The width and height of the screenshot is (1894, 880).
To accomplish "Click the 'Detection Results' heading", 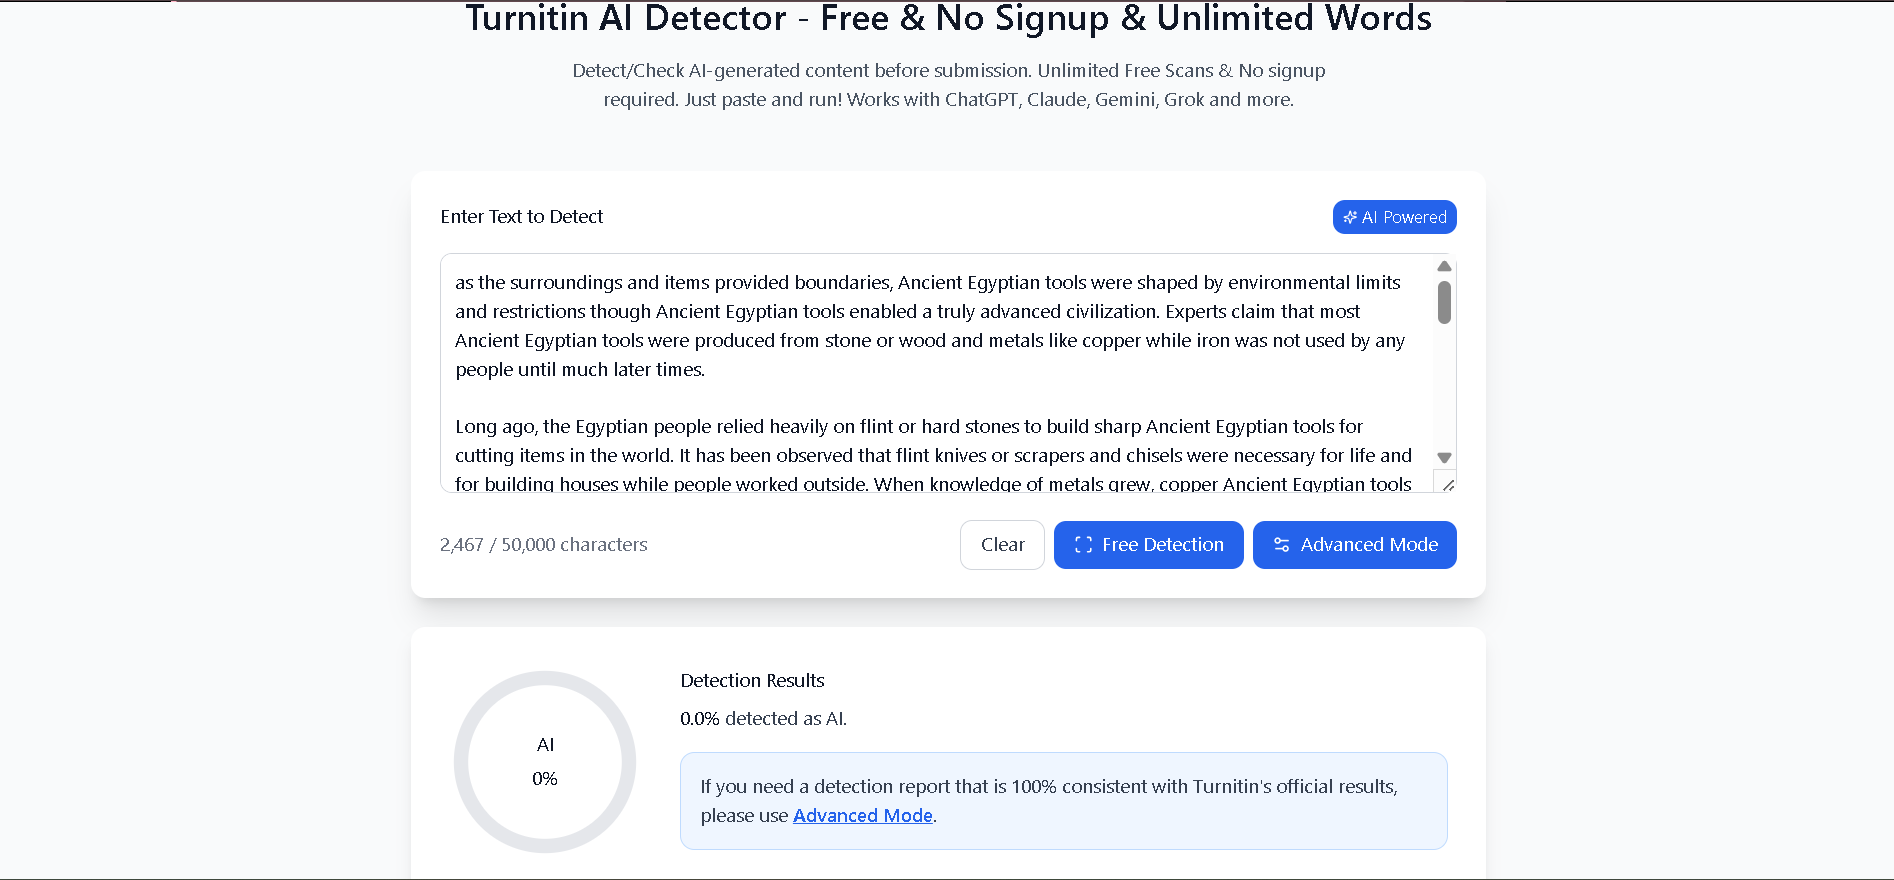I will coord(752,681).
